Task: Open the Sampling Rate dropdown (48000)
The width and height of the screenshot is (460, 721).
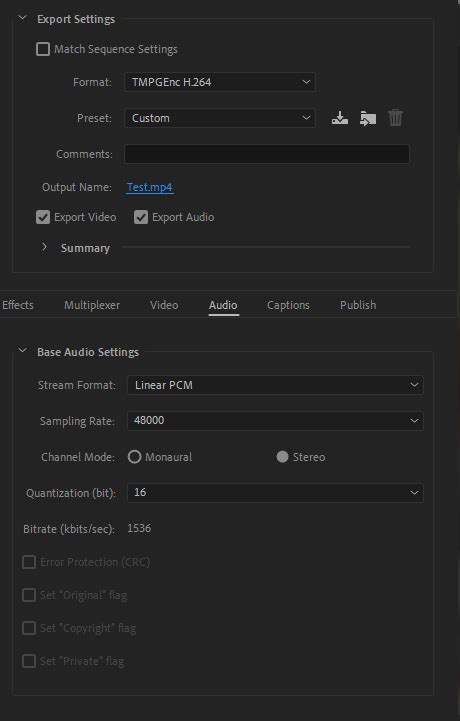Action: tap(275, 420)
